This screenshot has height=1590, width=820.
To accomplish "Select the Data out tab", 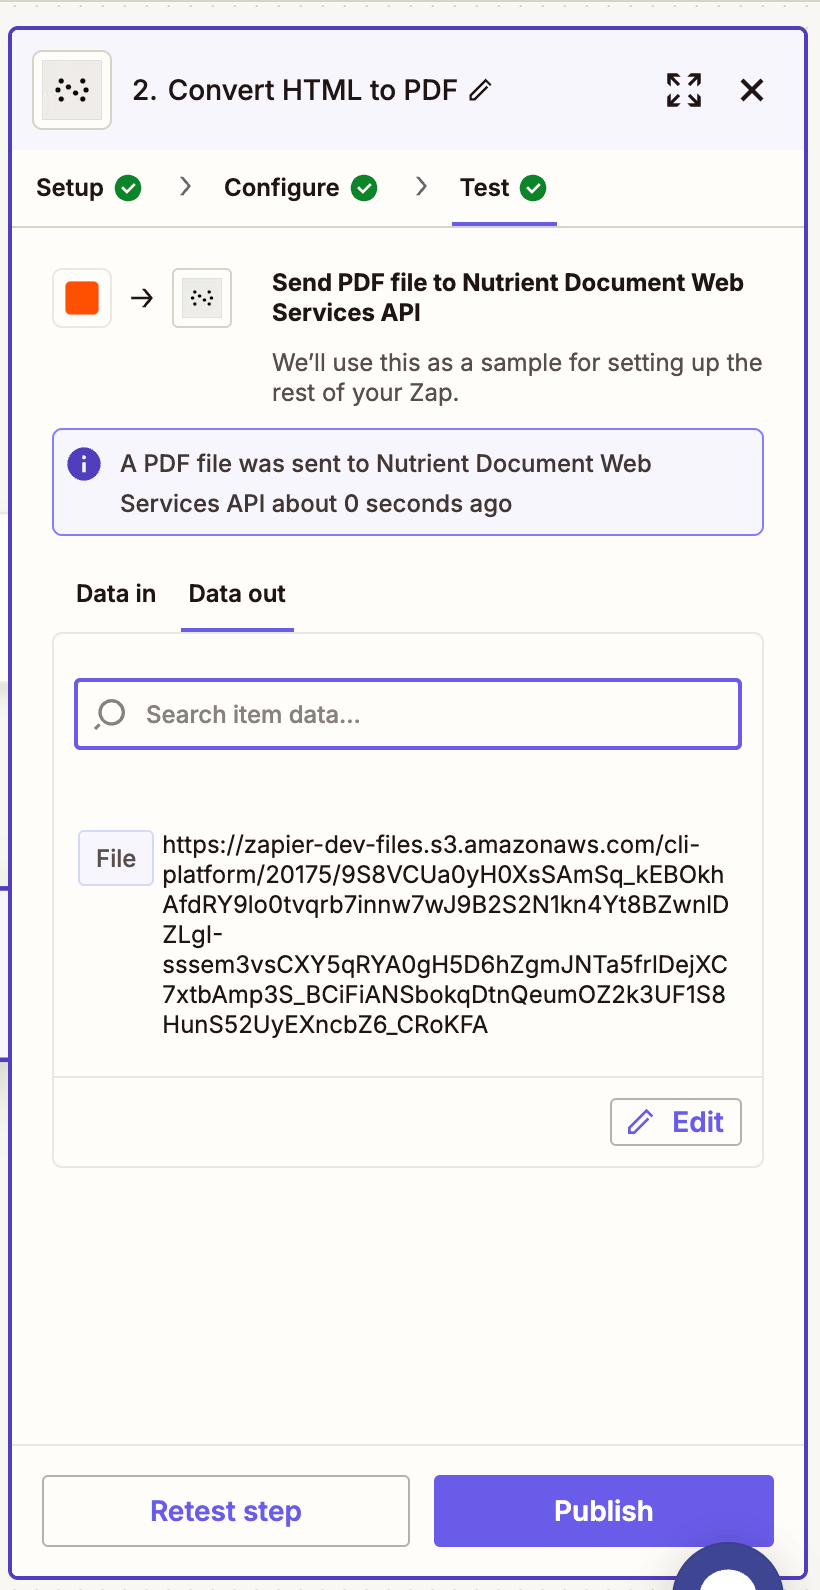I will (x=236, y=594).
